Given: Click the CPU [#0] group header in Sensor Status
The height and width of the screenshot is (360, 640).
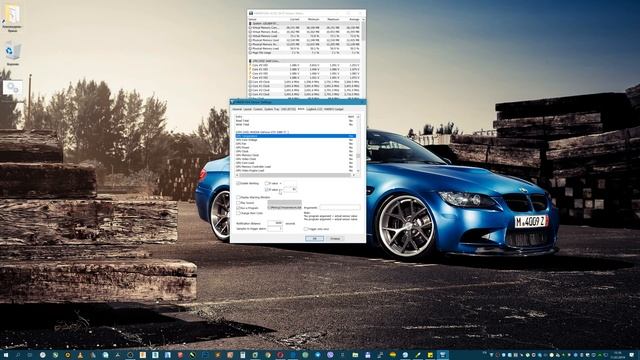Looking at the screenshot, I should [304, 61].
